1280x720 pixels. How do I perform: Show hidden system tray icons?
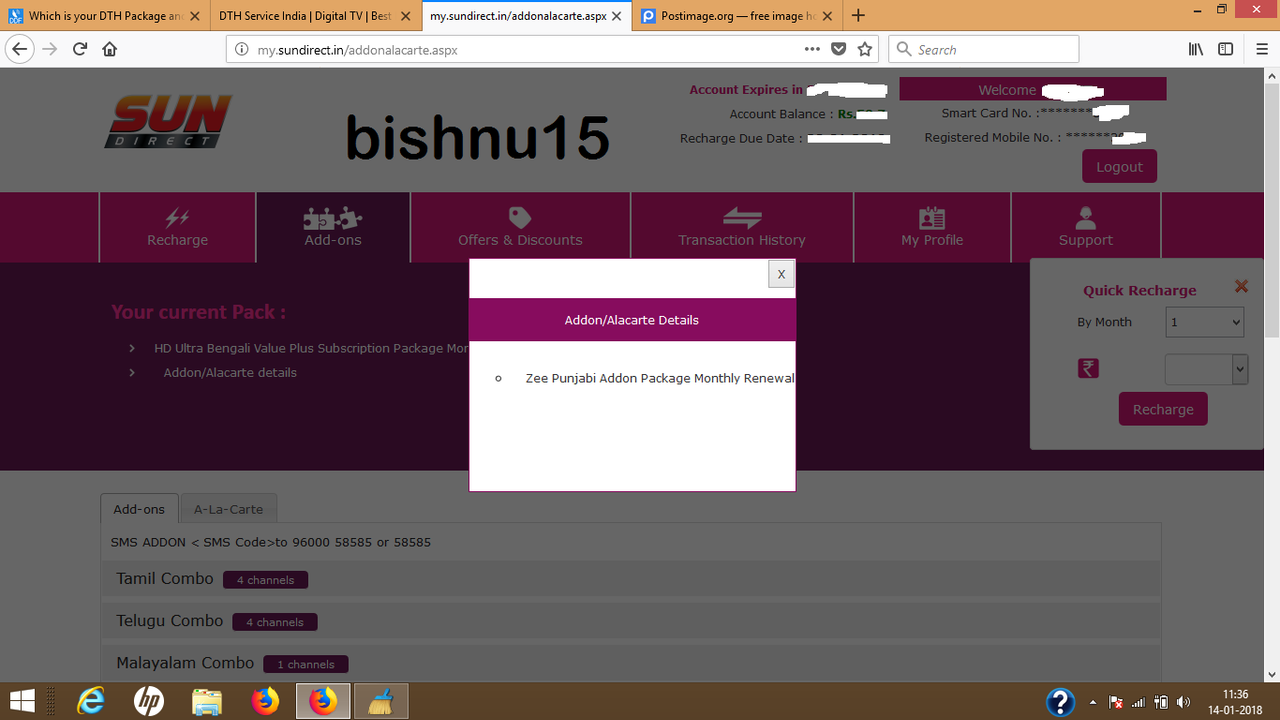click(1092, 702)
